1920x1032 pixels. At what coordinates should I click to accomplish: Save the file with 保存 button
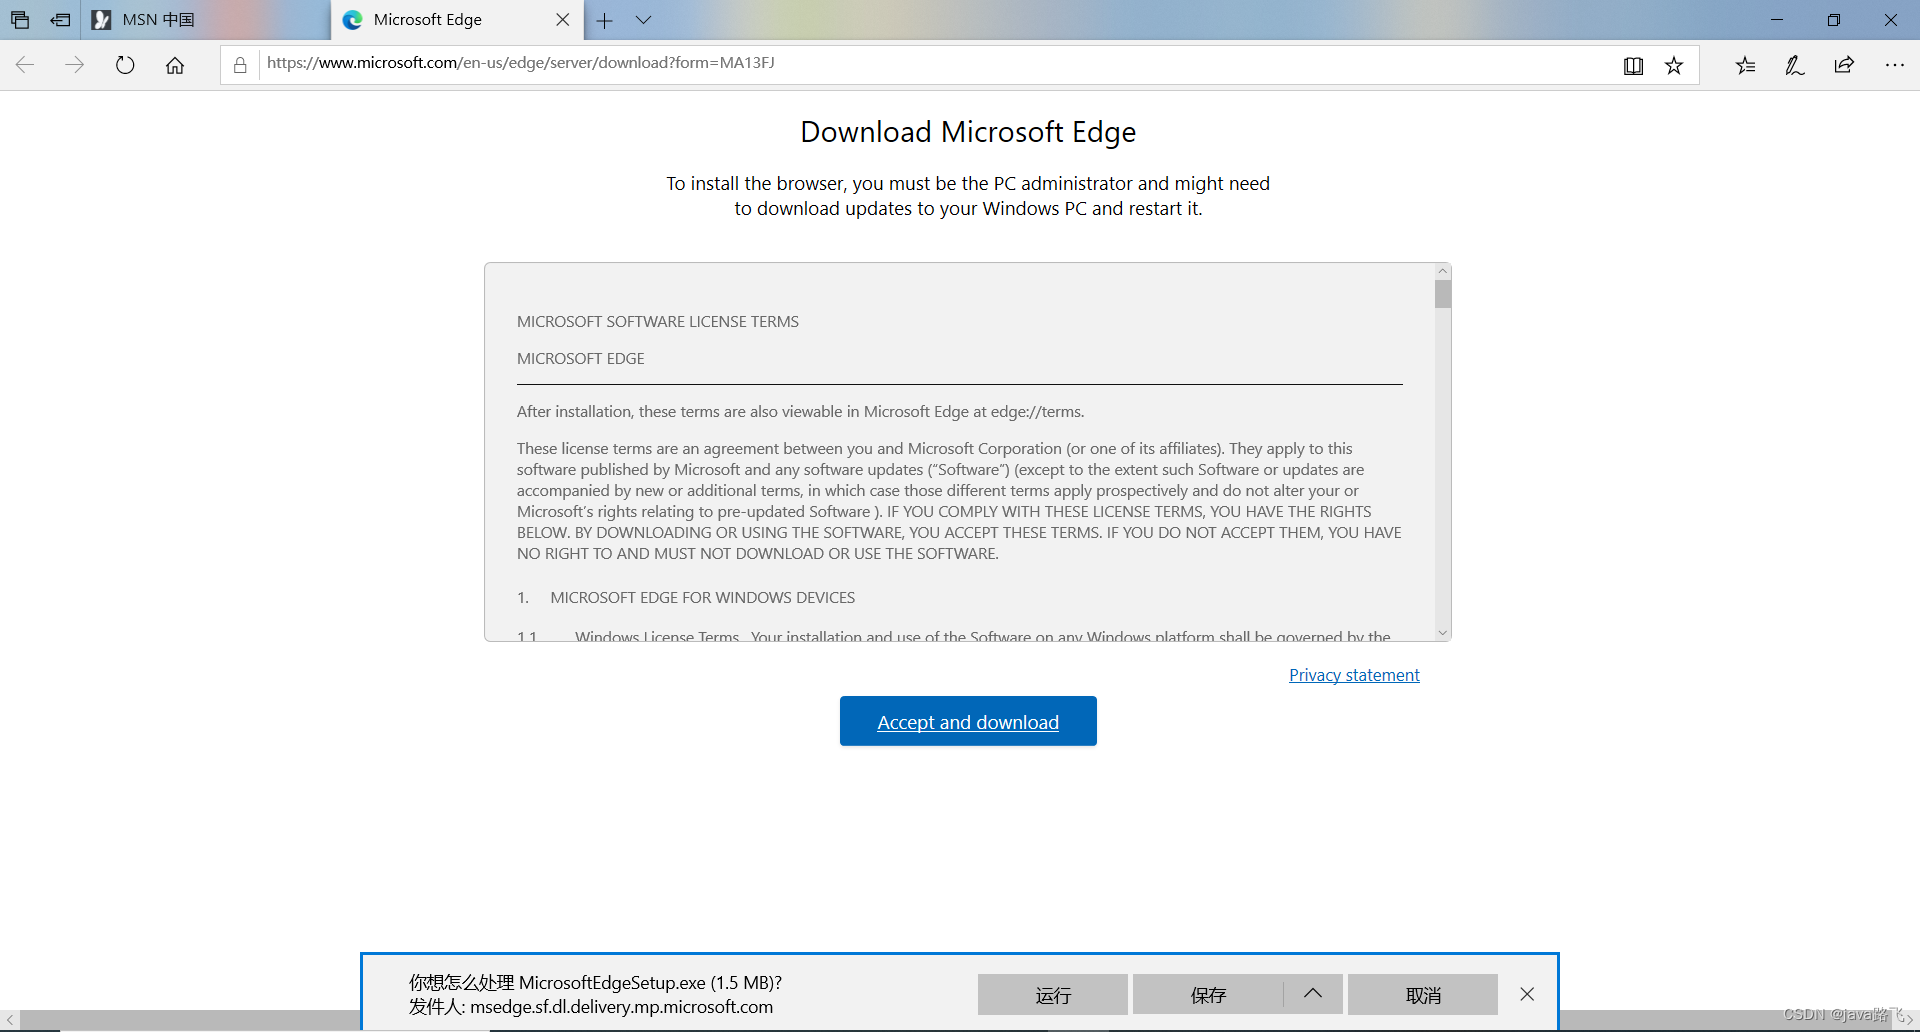(x=1208, y=995)
